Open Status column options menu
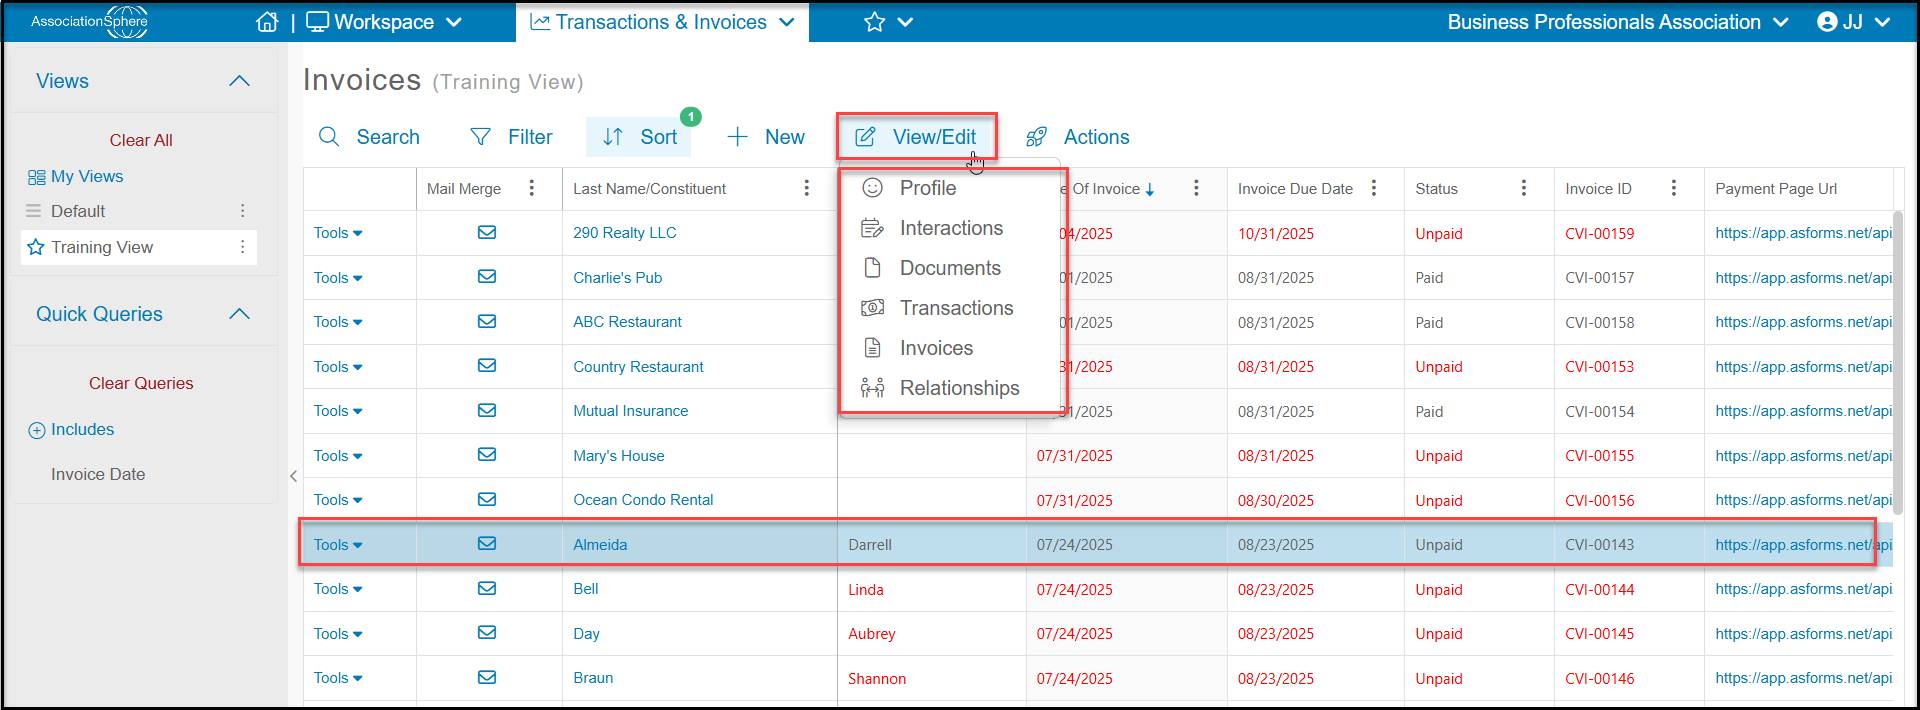 pos(1524,188)
